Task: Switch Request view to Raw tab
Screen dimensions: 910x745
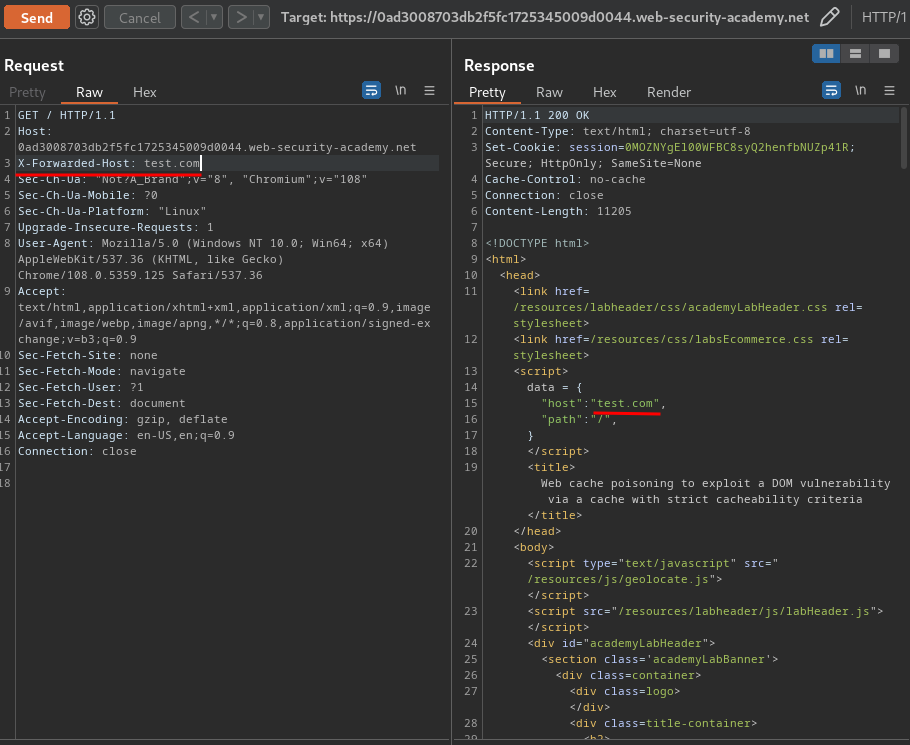Action: click(x=89, y=92)
